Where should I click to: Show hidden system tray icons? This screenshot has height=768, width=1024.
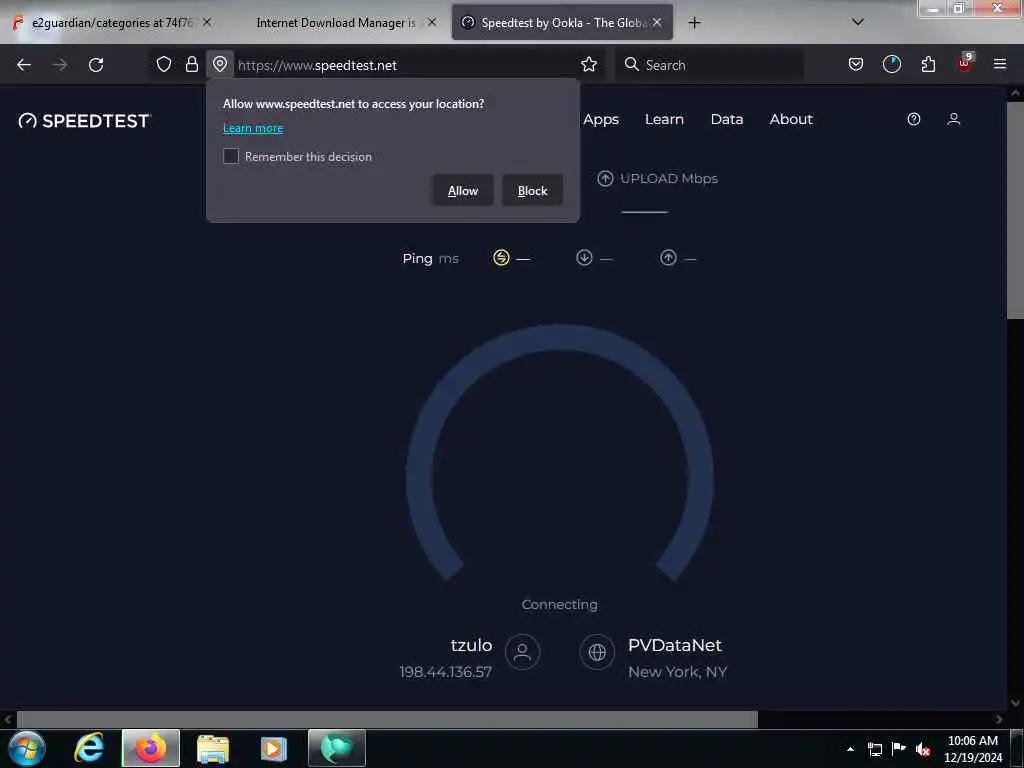coord(850,749)
